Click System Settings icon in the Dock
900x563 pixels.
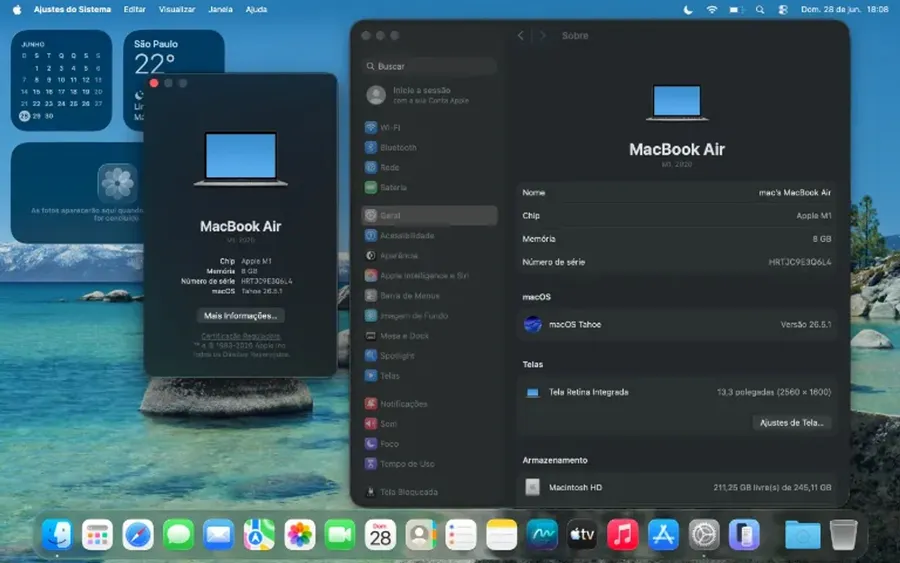704,534
